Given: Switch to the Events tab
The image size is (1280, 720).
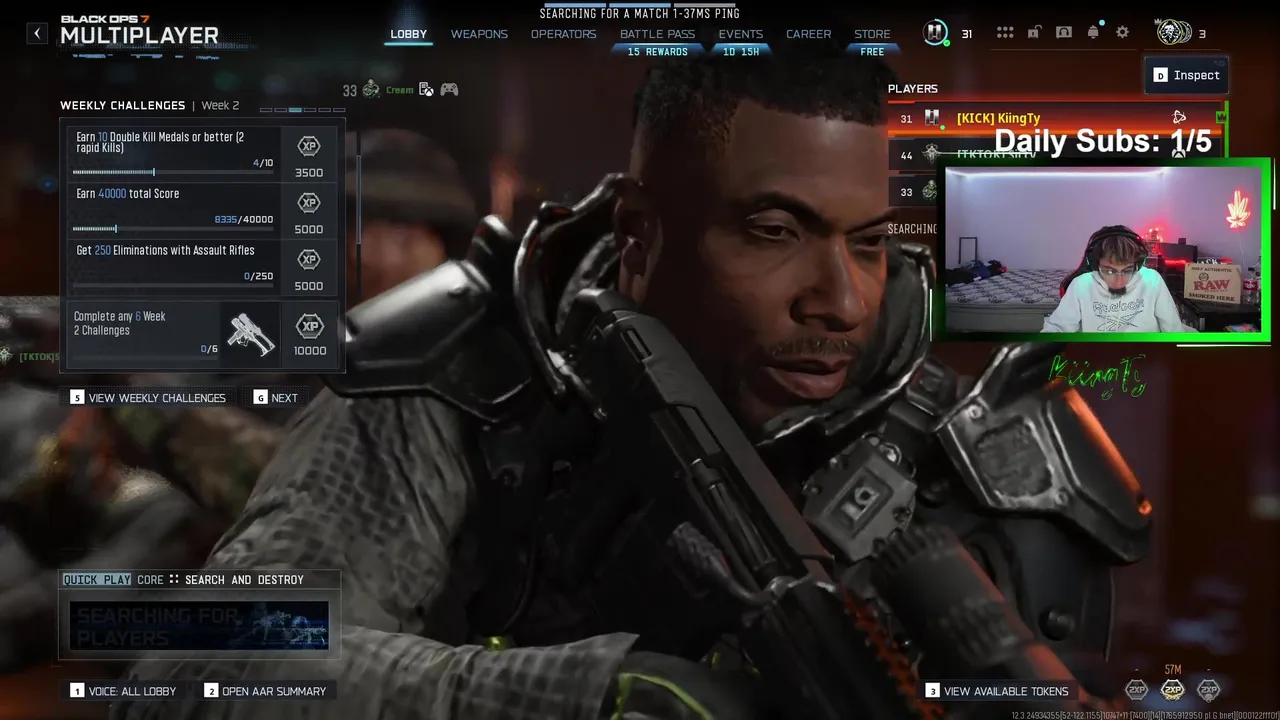Looking at the screenshot, I should (740, 34).
